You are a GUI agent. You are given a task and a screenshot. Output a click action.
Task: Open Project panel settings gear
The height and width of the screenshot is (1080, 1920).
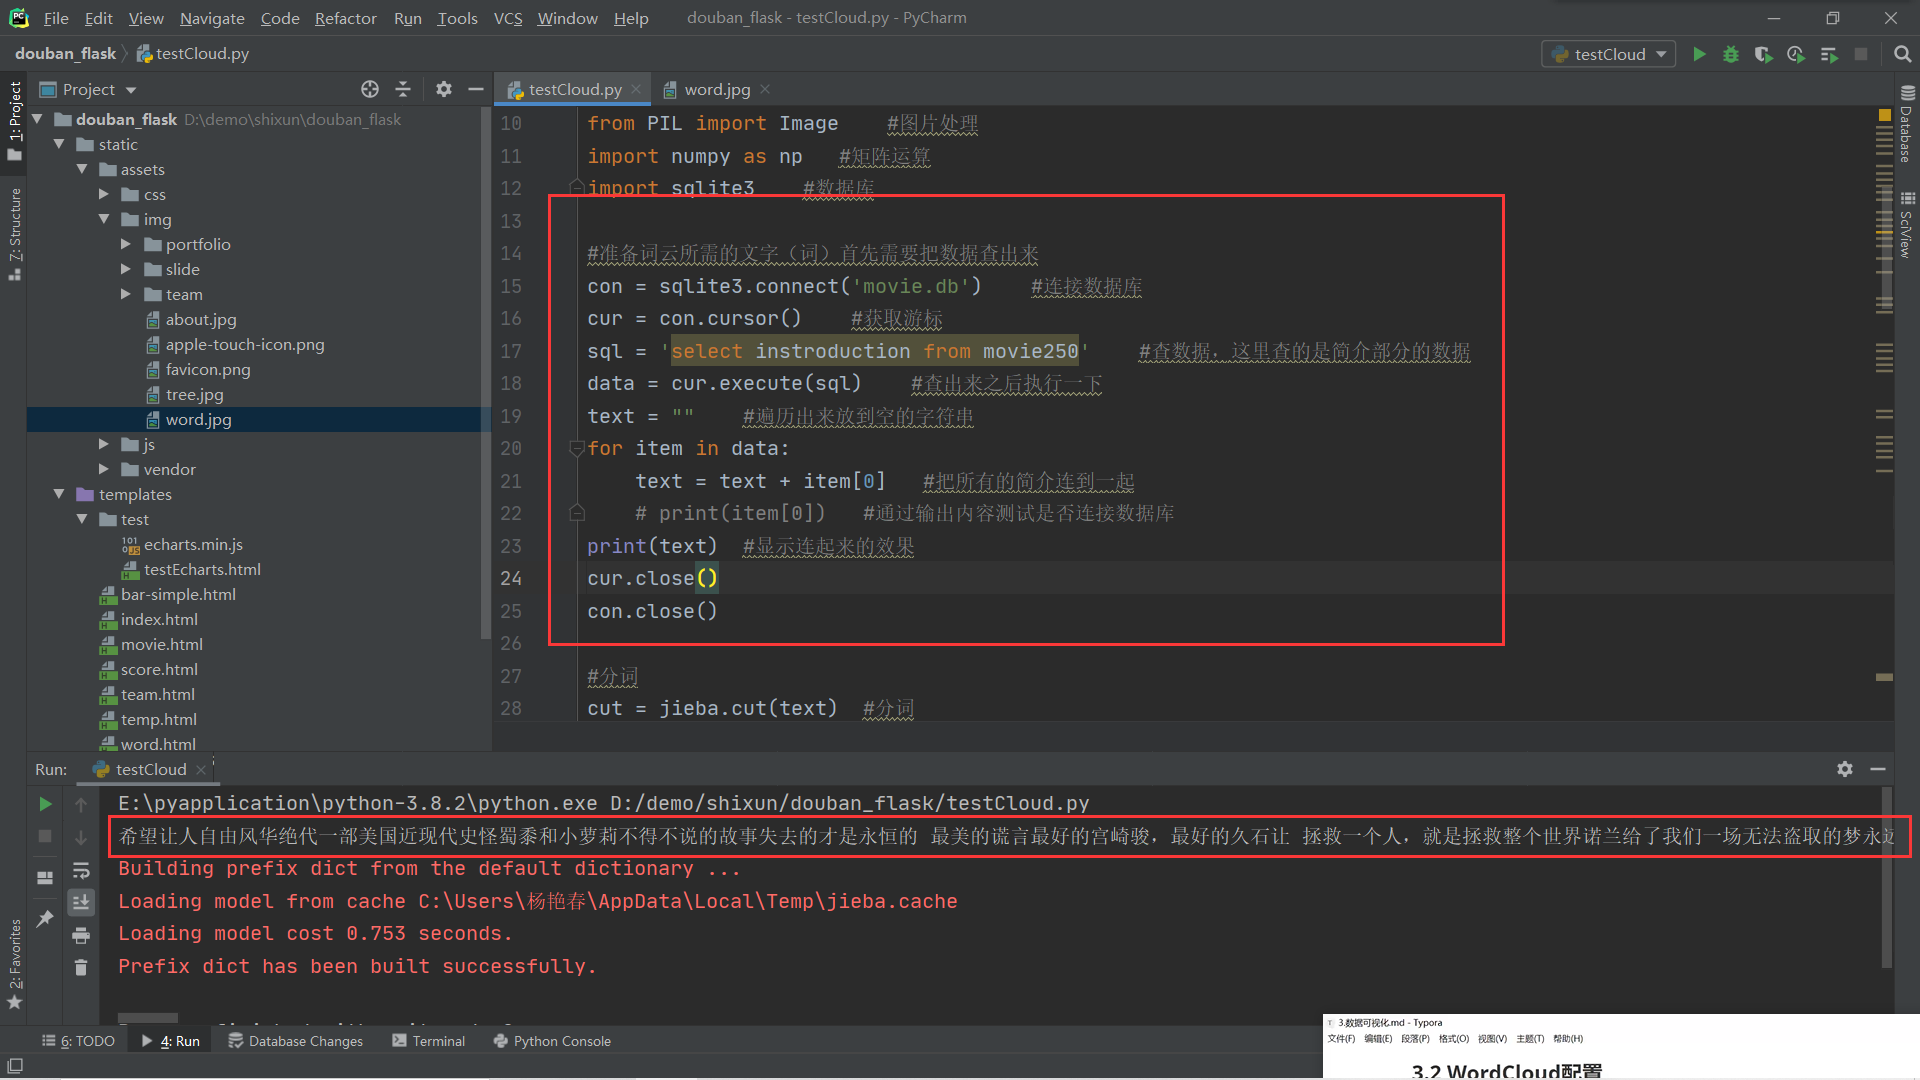444,89
